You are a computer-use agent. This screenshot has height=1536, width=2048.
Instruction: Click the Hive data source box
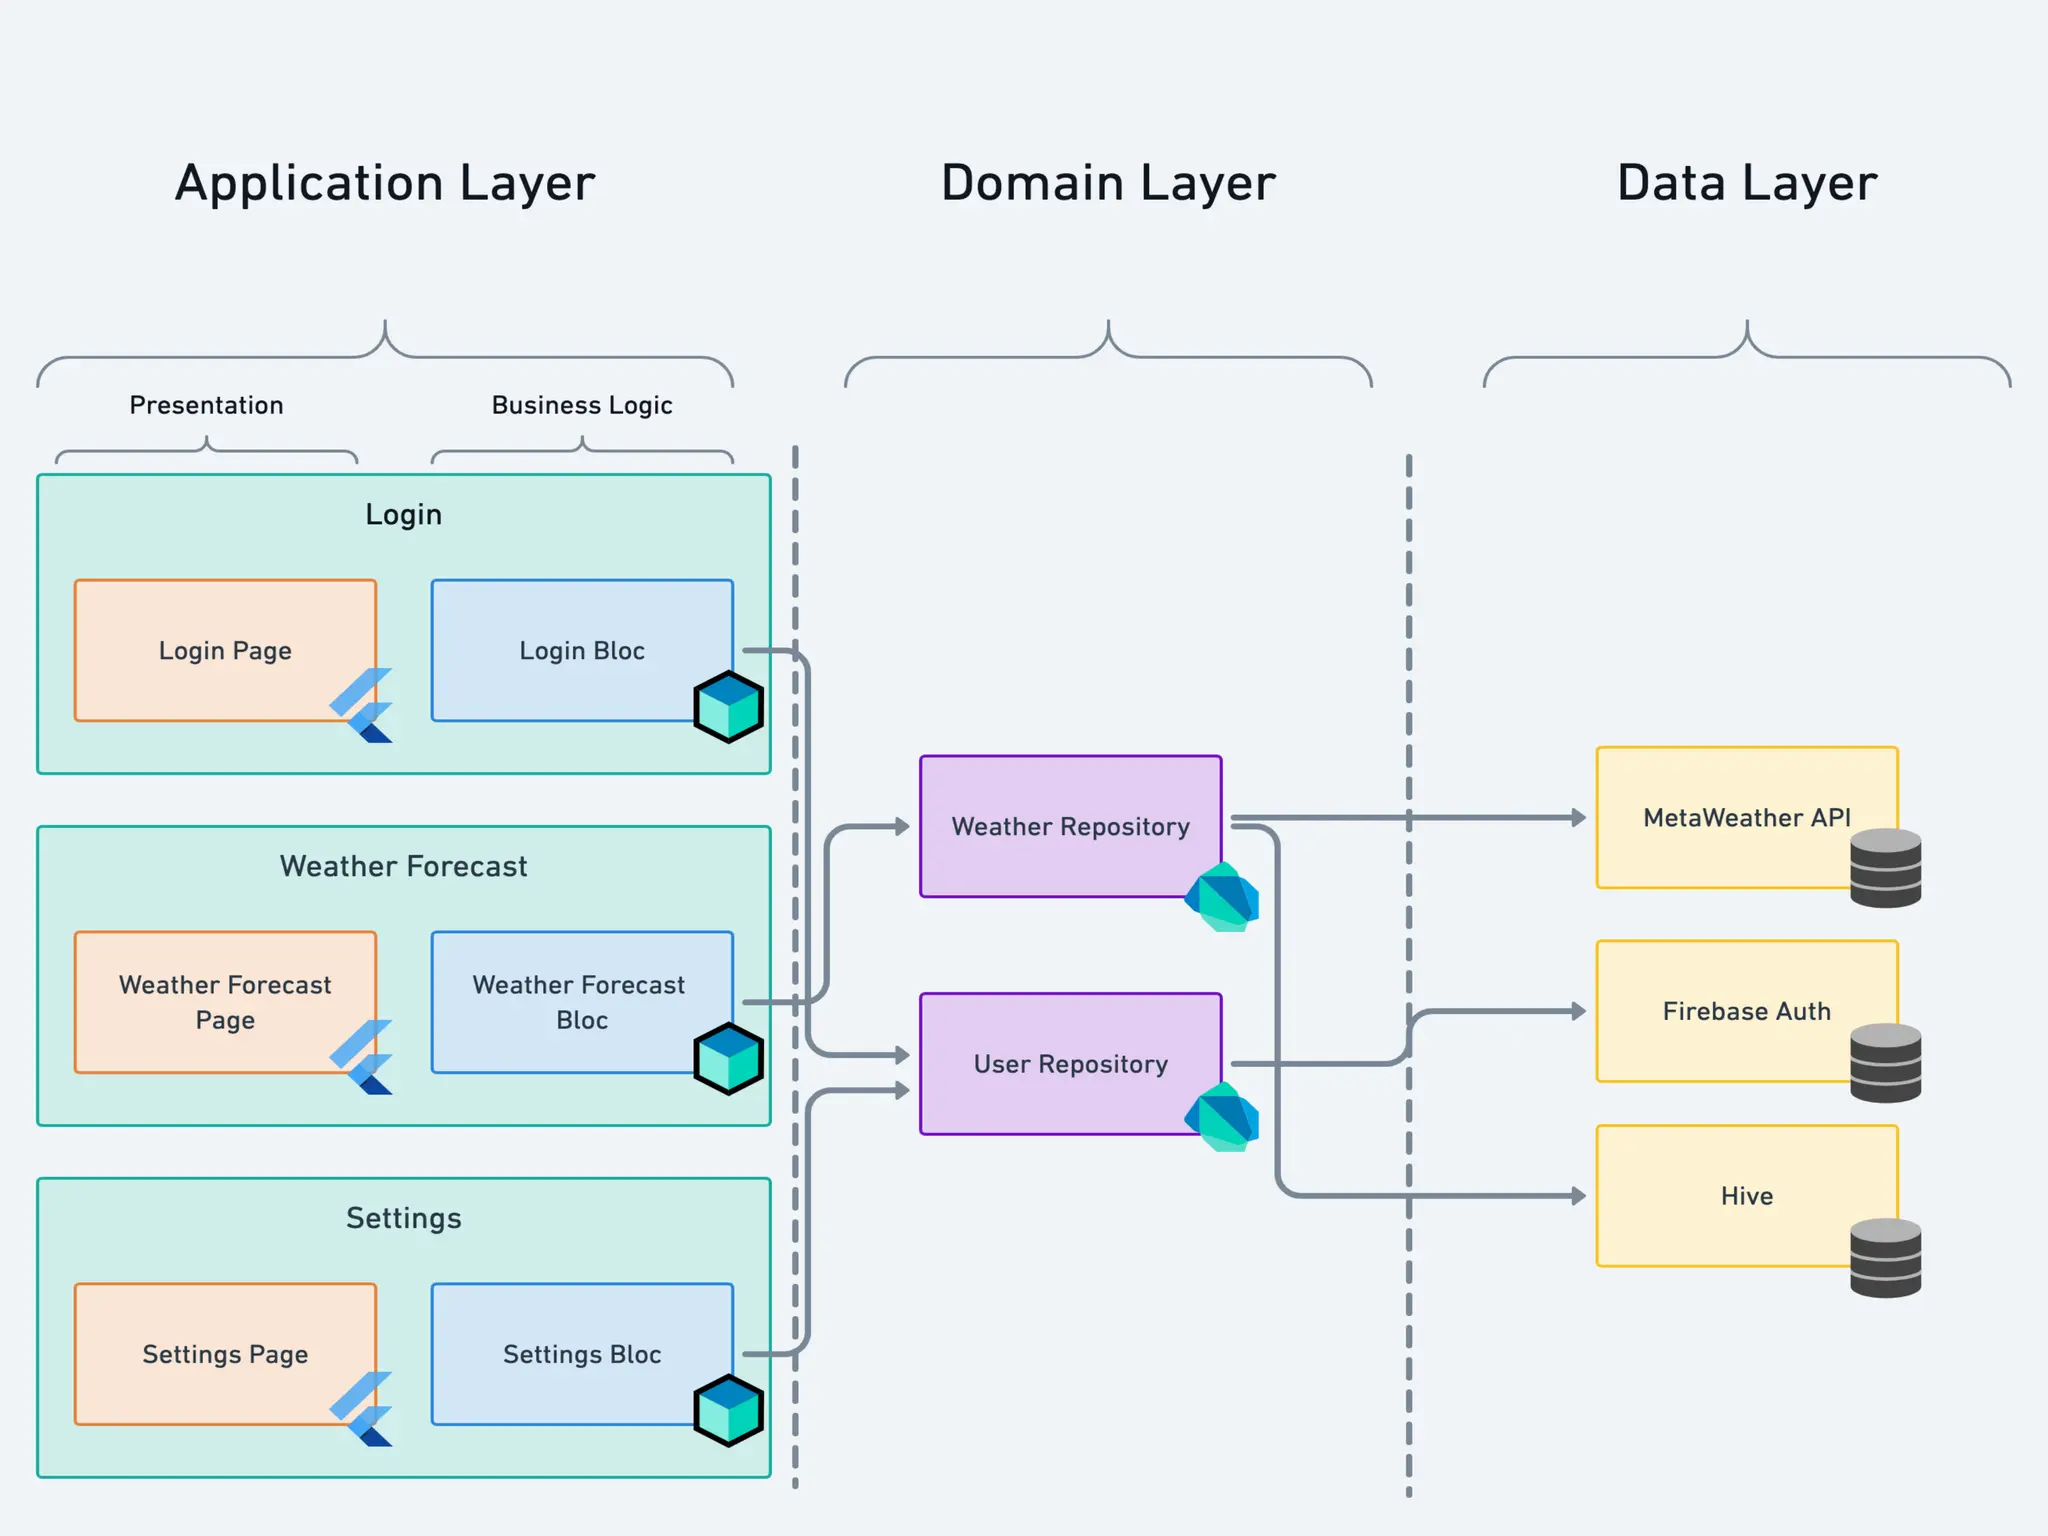[1746, 1195]
